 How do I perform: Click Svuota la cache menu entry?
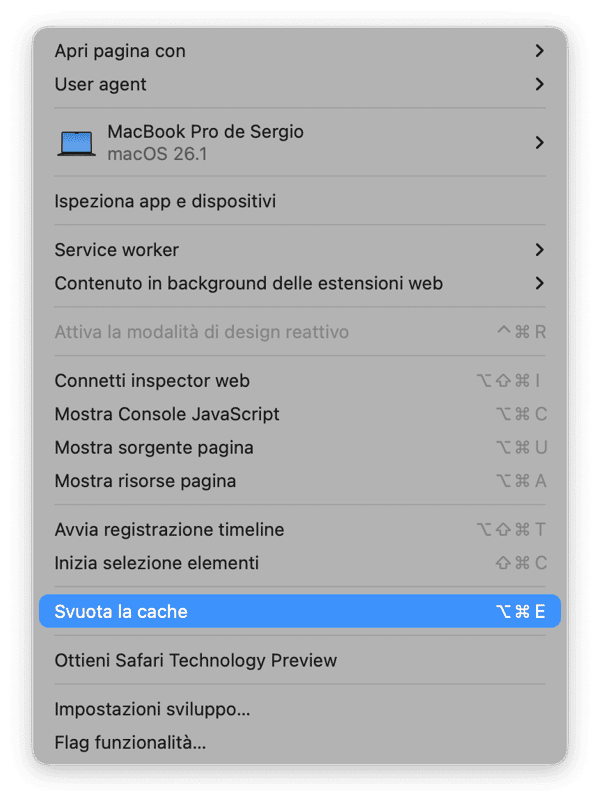click(x=121, y=611)
